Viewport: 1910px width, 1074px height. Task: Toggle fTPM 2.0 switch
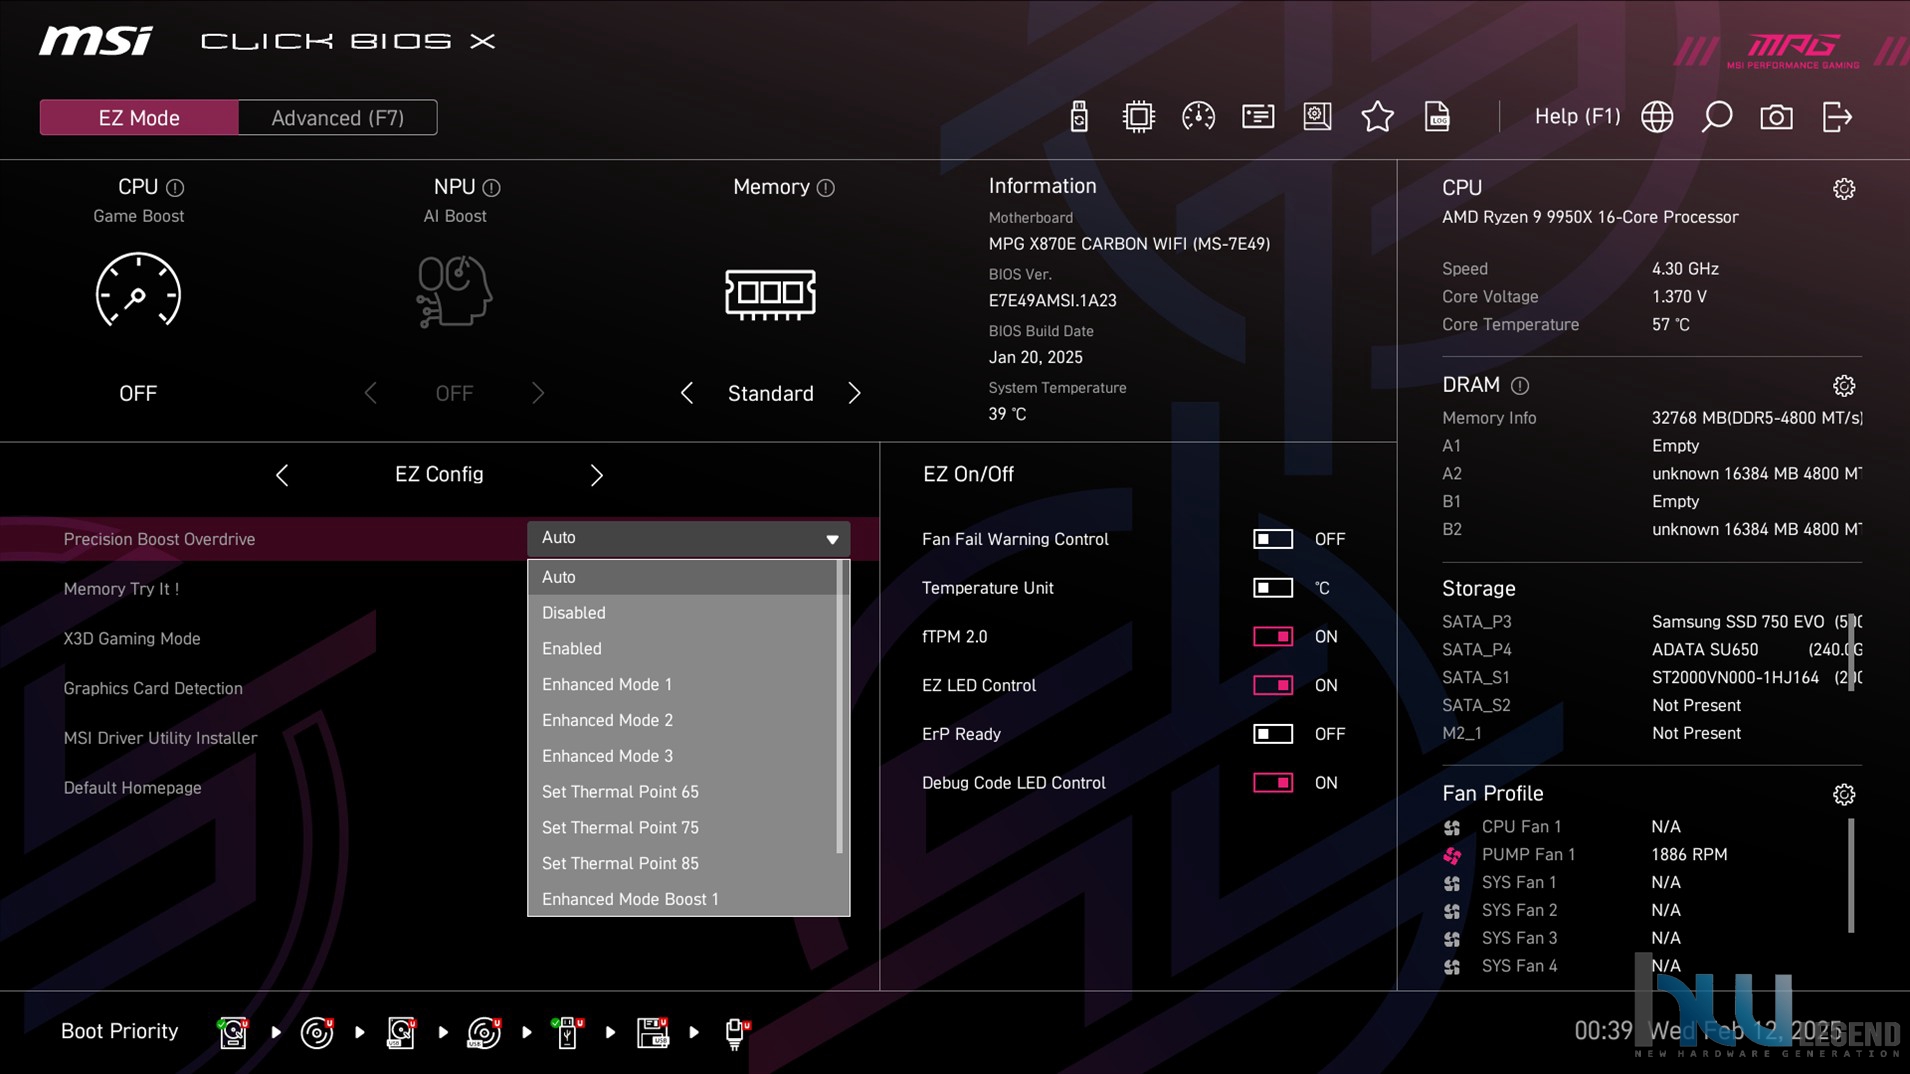pos(1272,637)
